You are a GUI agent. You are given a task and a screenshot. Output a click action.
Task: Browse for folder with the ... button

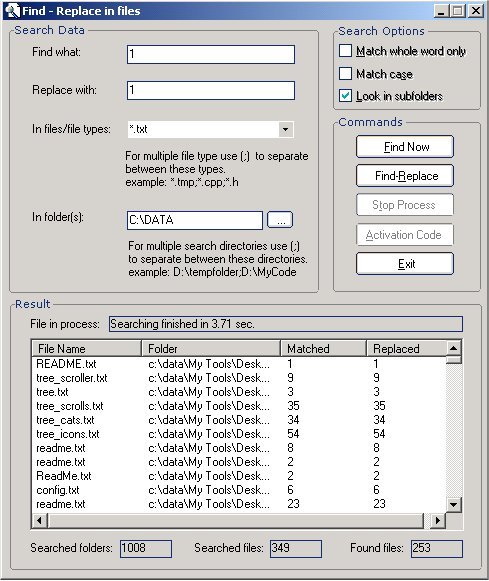point(280,220)
